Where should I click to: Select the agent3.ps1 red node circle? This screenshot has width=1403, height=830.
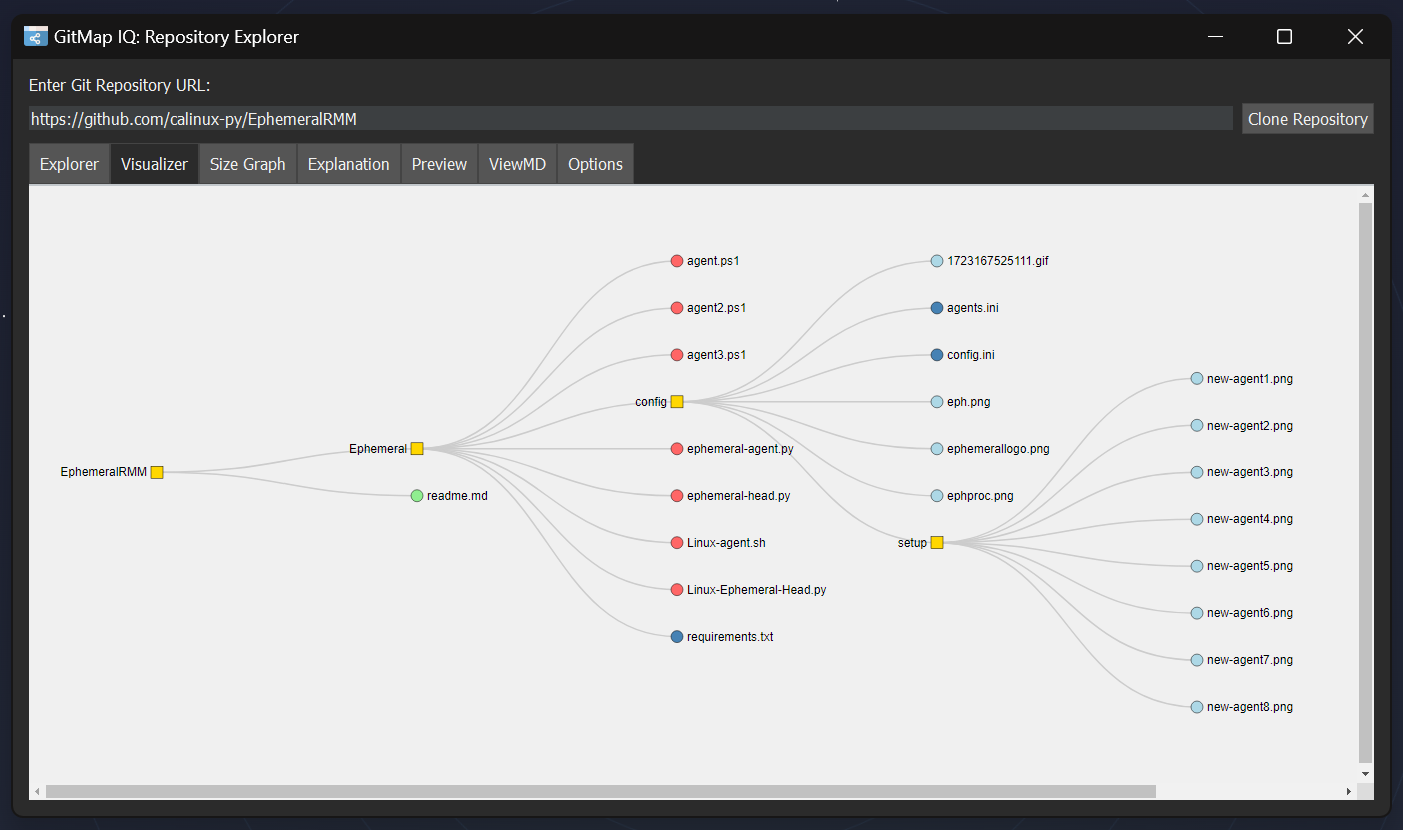(677, 355)
